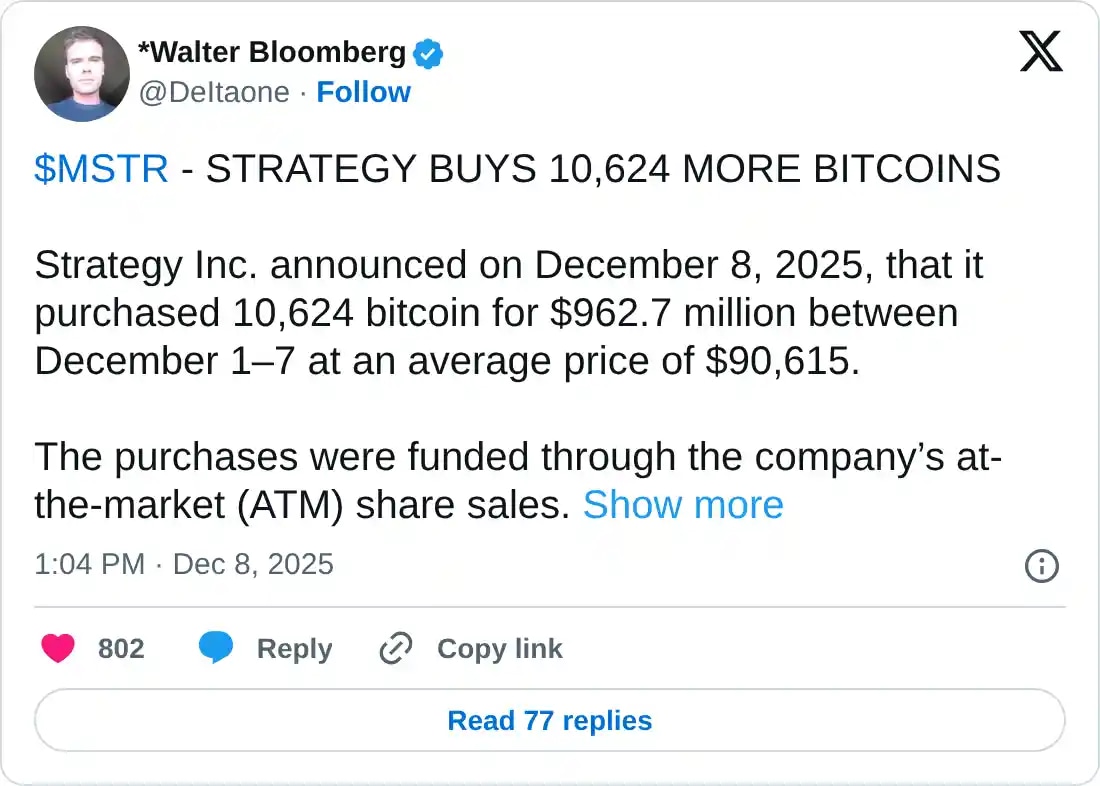Click the Reply label to respond
The image size is (1100, 786).
(x=294, y=648)
